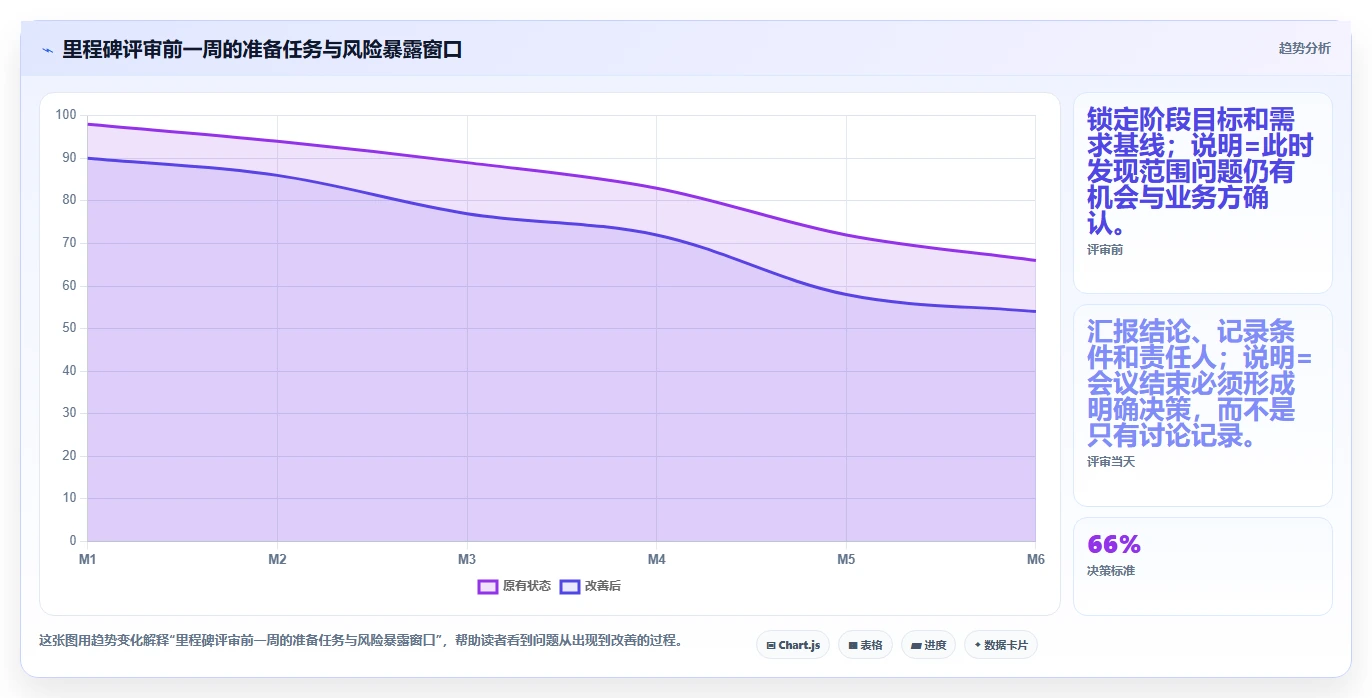Viewport: 1372px width, 698px height.
Task: Click the 0 y-axis value
Action: [72, 541]
